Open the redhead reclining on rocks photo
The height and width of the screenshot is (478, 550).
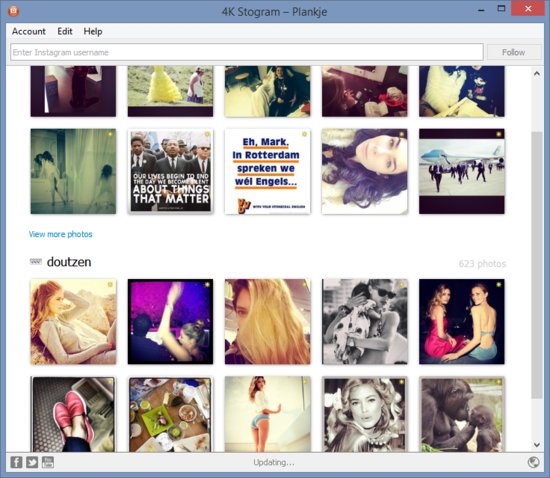(x=73, y=322)
